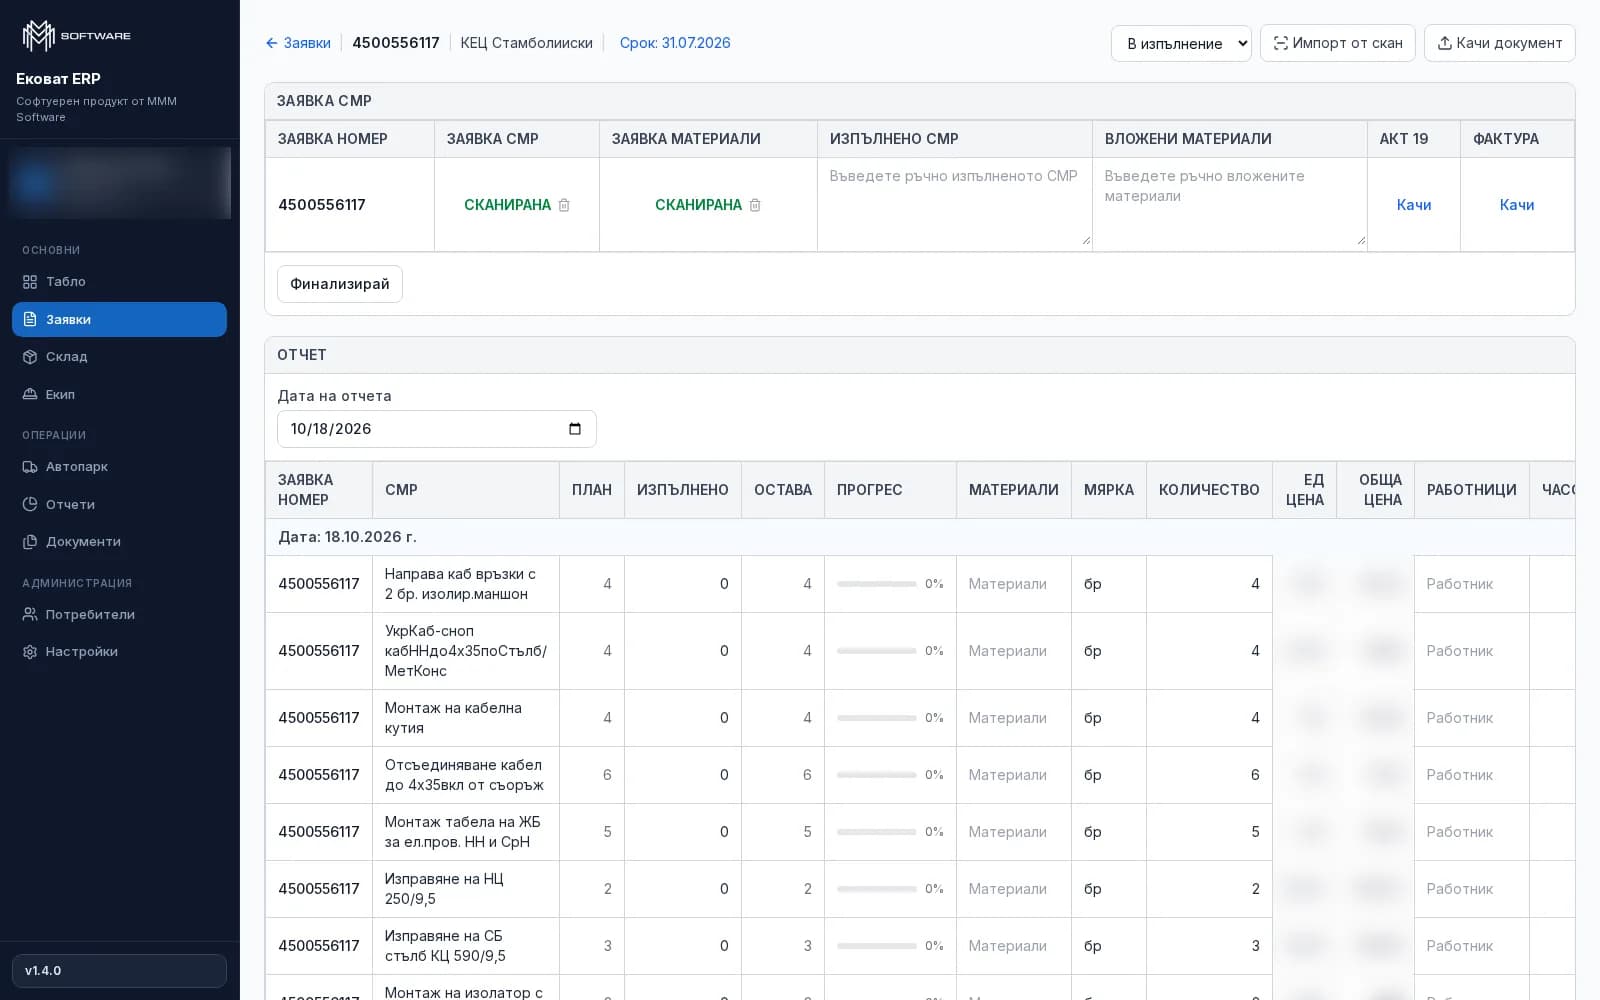Open Склад menu item
This screenshot has width=1600, height=1000.
click(x=119, y=357)
